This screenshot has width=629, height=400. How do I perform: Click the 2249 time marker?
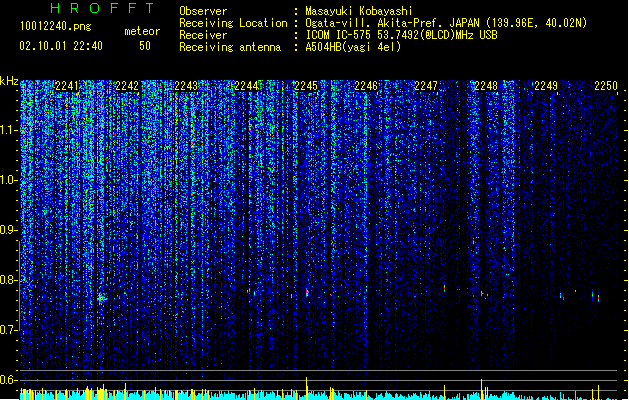(546, 86)
